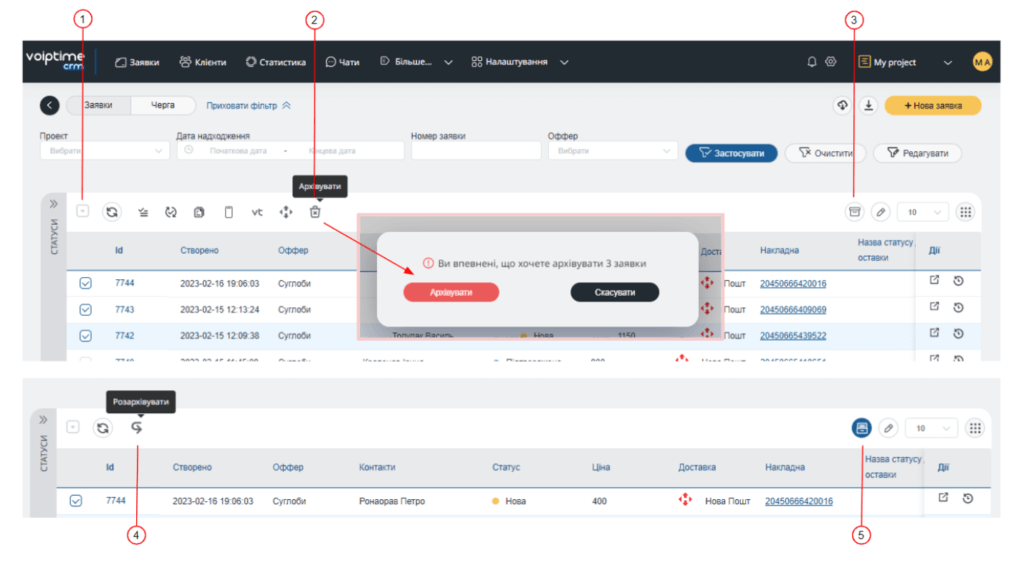1024x565 pixels.
Task: Click the pencil icon beside the blue archive icon
Action: click(888, 428)
